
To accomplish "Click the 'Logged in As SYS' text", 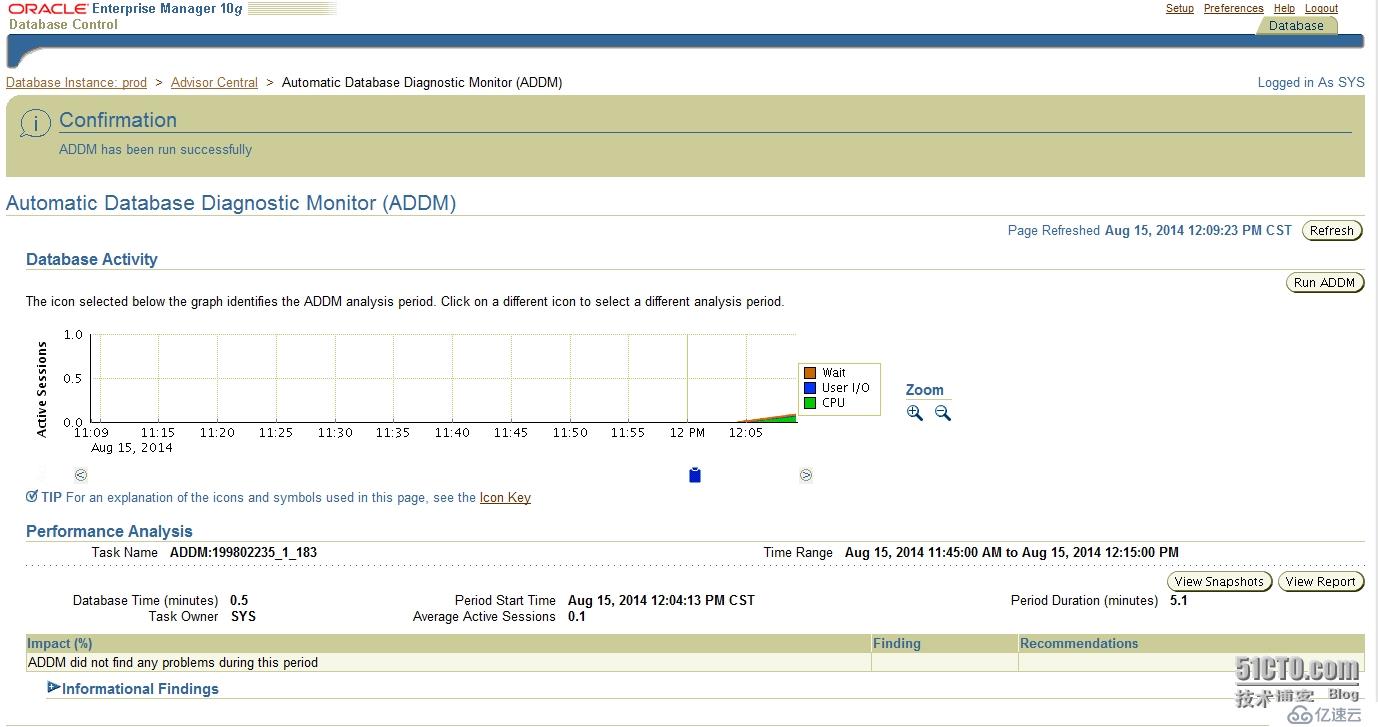I will point(1311,83).
